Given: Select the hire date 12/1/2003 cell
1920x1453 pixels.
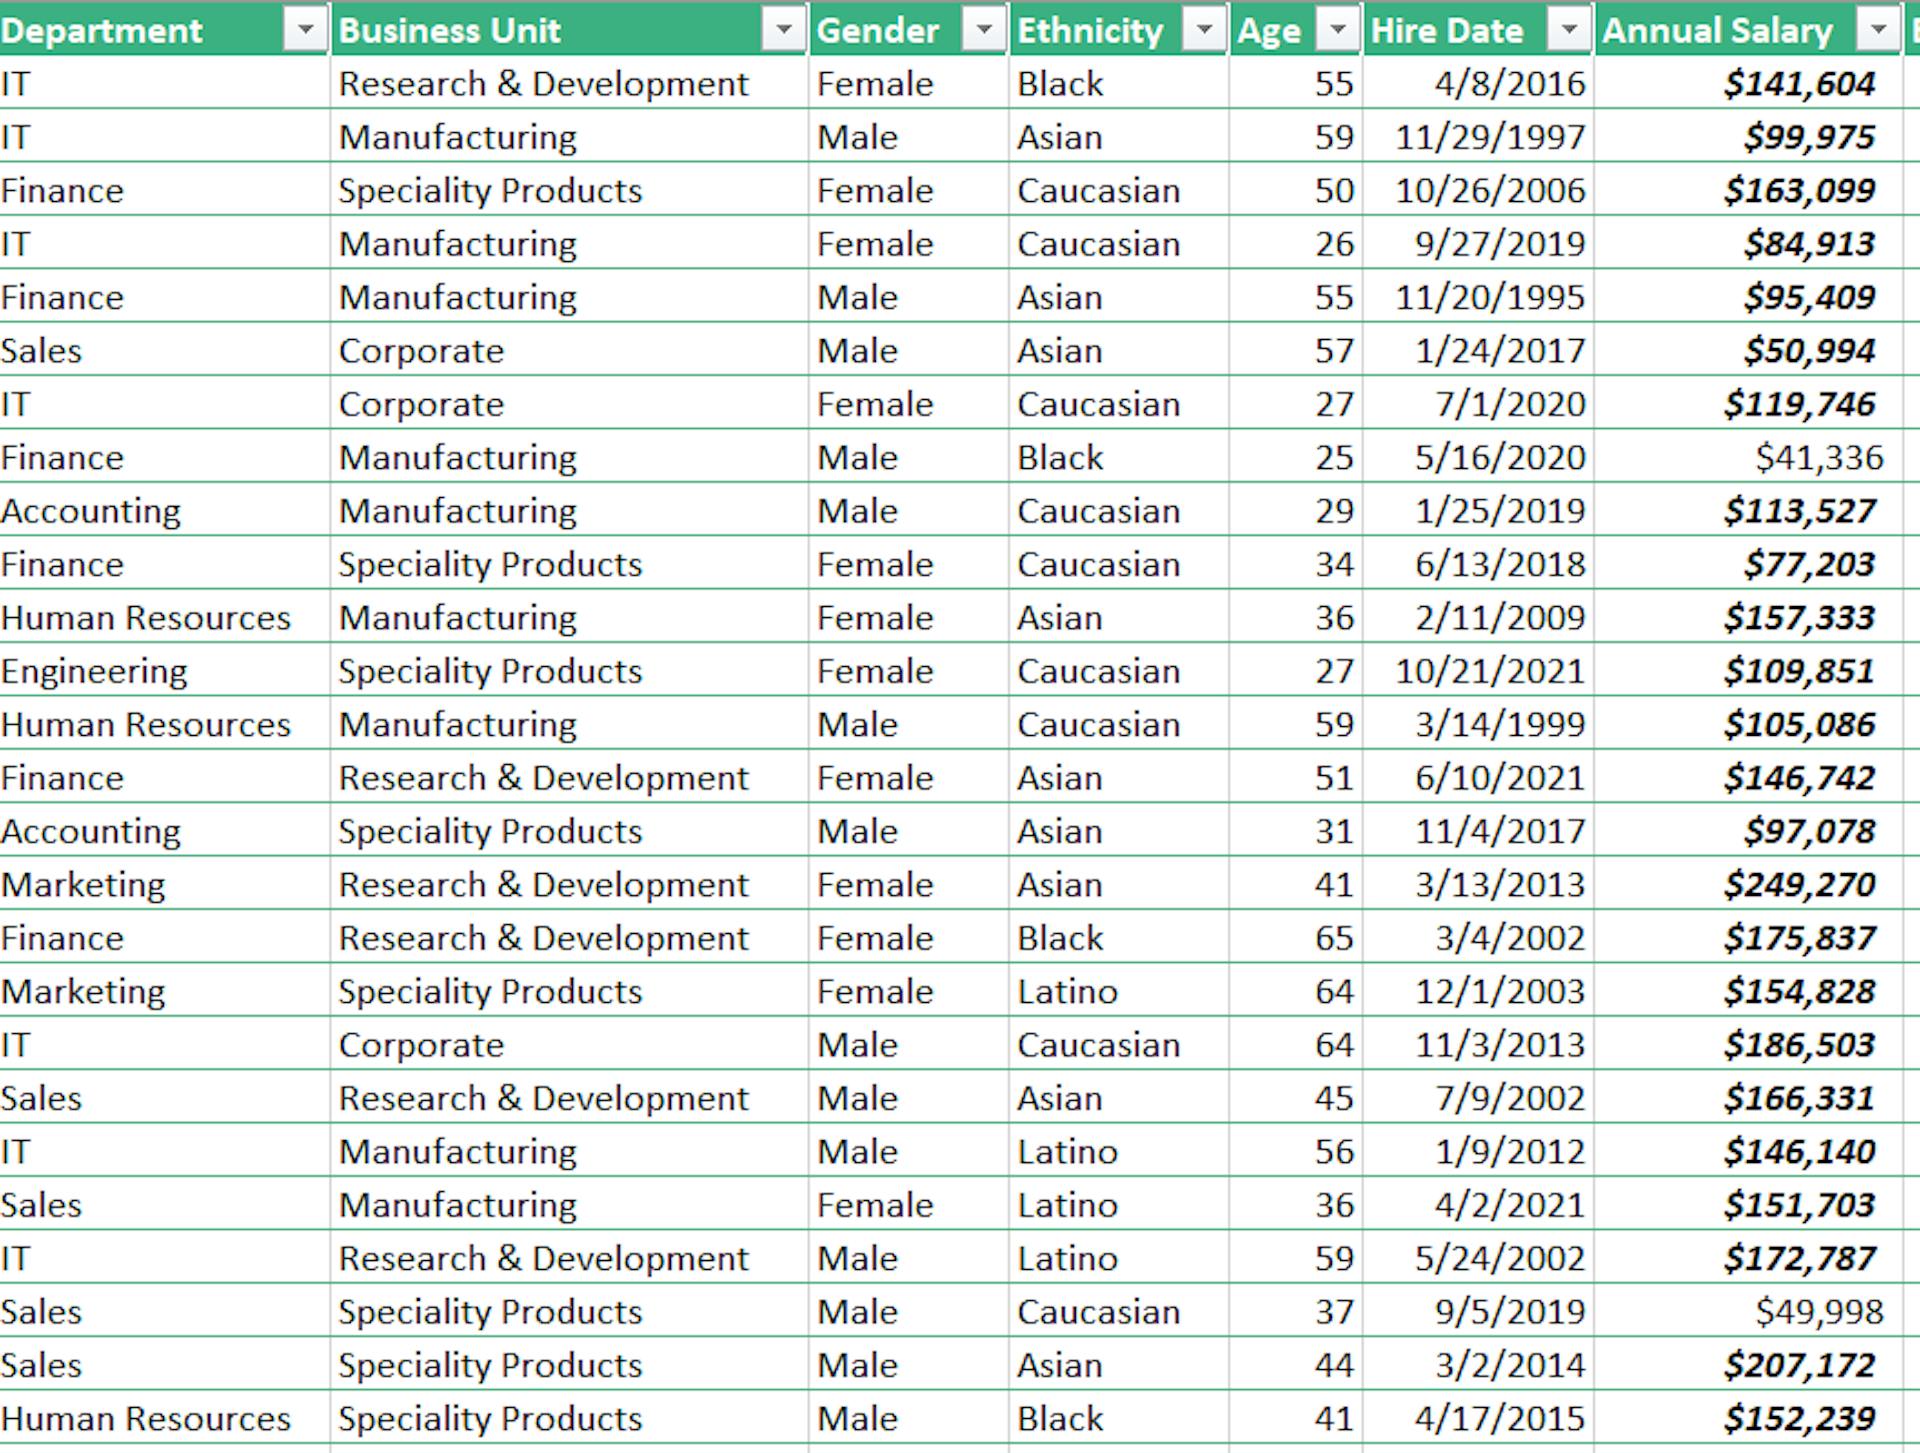Looking at the screenshot, I should coord(1499,992).
